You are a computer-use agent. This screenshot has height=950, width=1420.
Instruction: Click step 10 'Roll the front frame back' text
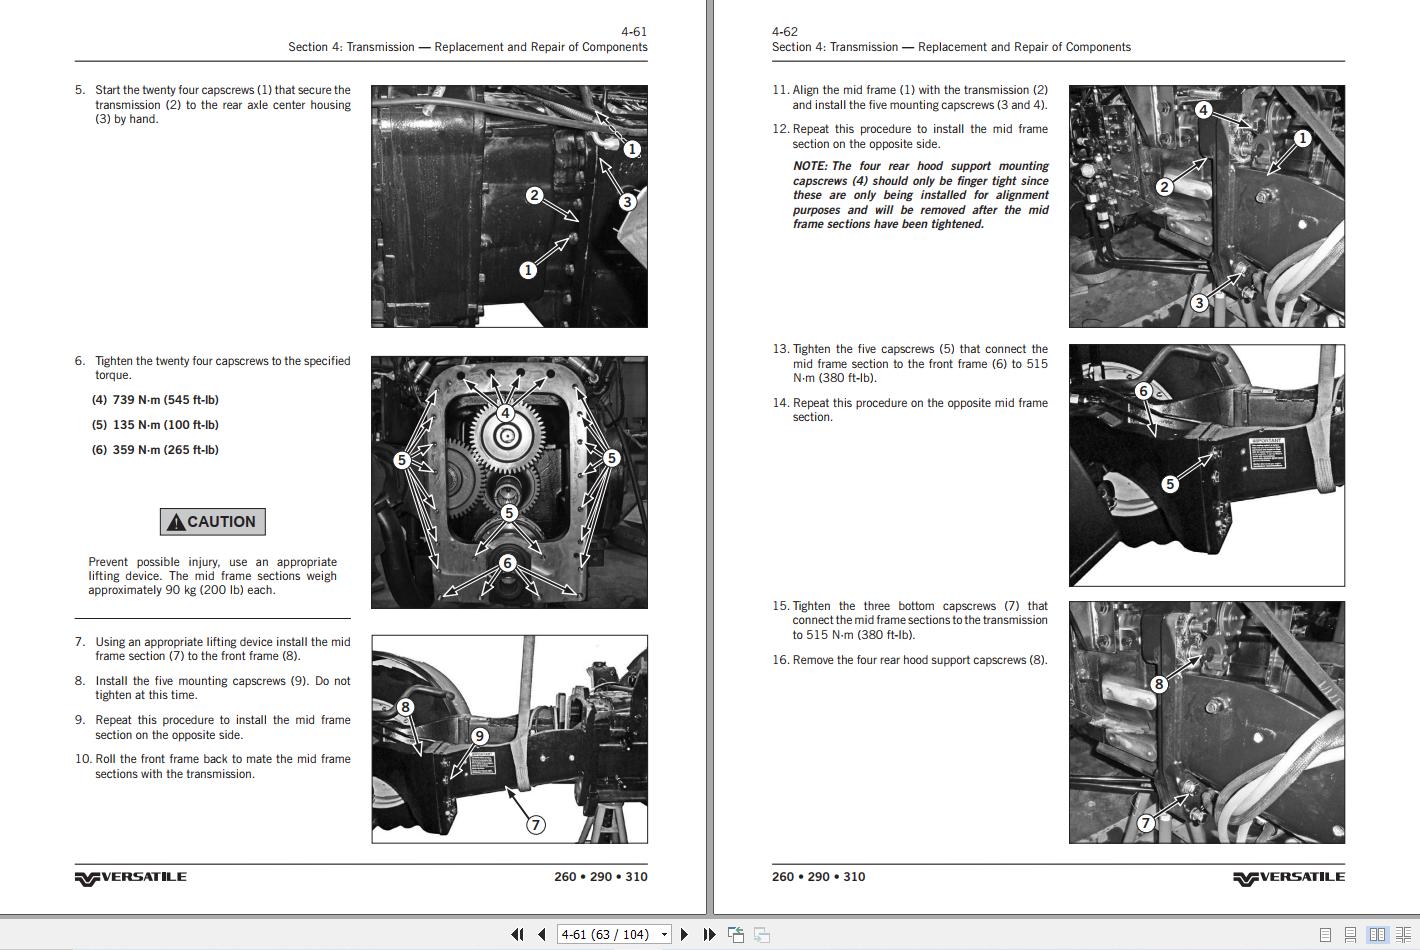point(213,766)
